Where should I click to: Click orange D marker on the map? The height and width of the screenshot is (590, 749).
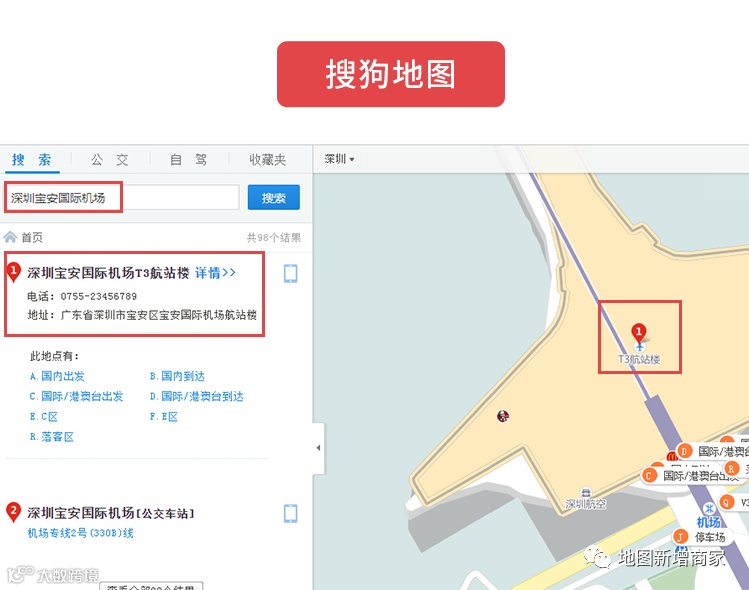pos(684,451)
